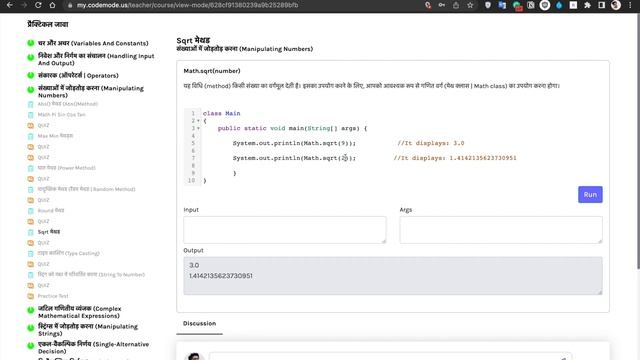Click the browser home icon

52,5
